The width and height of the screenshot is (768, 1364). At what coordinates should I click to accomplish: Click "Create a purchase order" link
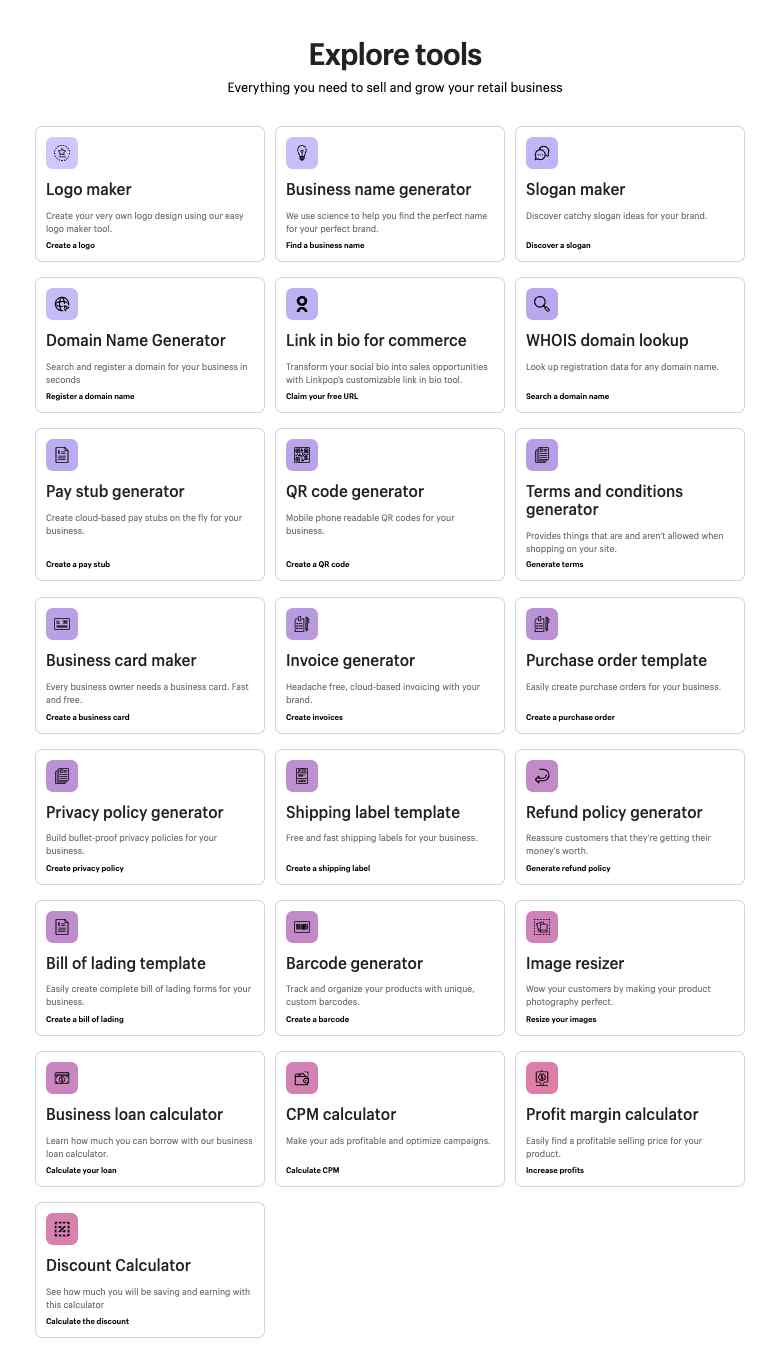[x=570, y=717]
